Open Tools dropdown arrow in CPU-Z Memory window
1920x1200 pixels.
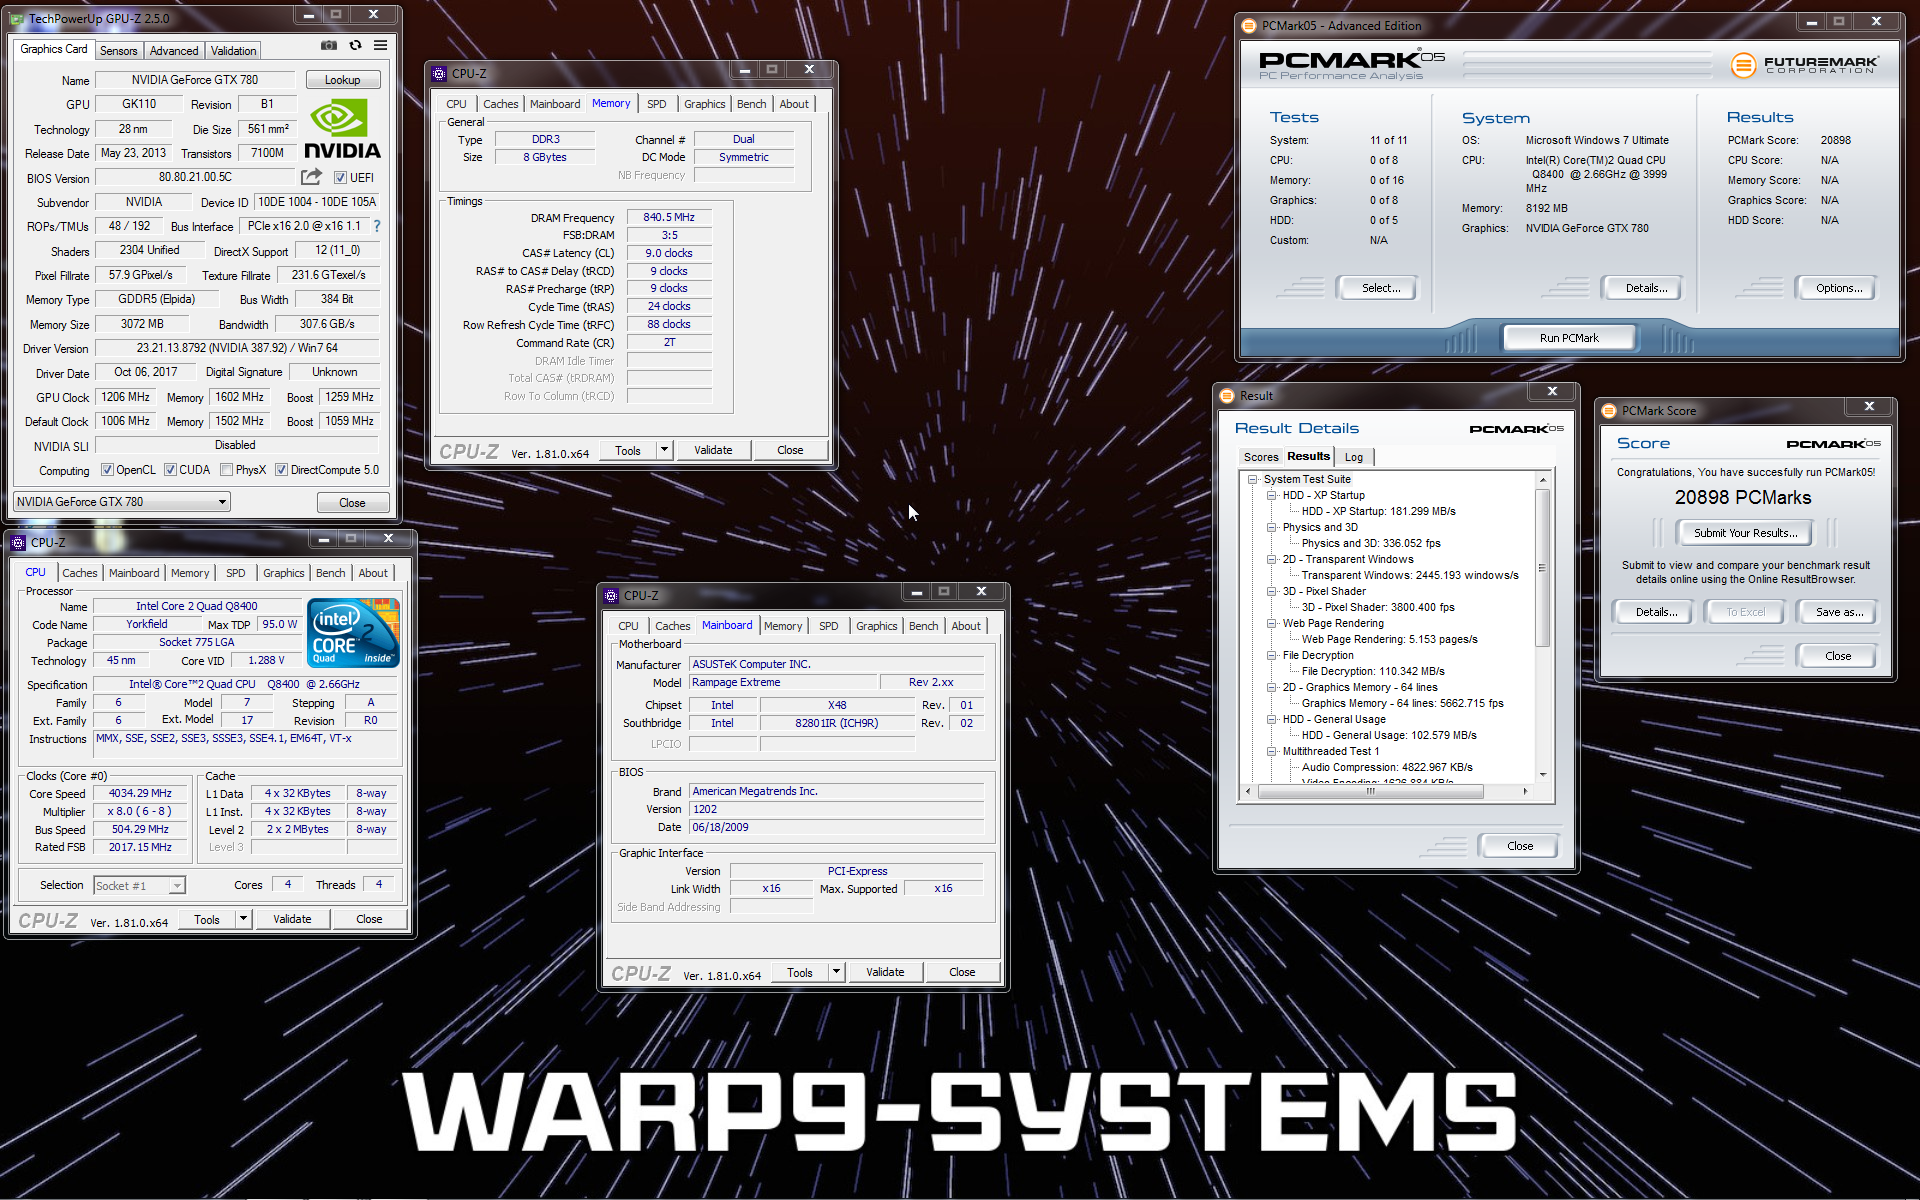pyautogui.click(x=664, y=450)
